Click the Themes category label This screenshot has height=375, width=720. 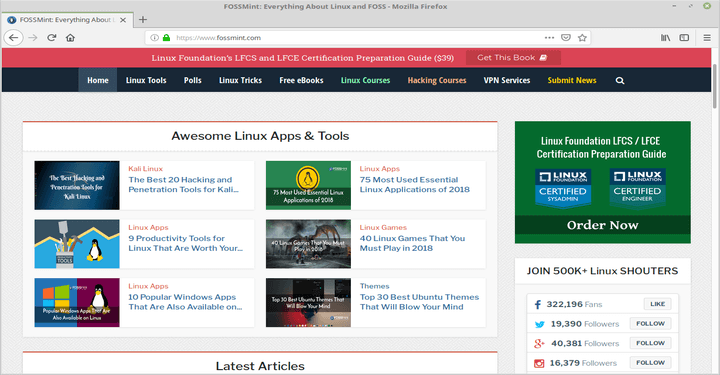[374, 286]
